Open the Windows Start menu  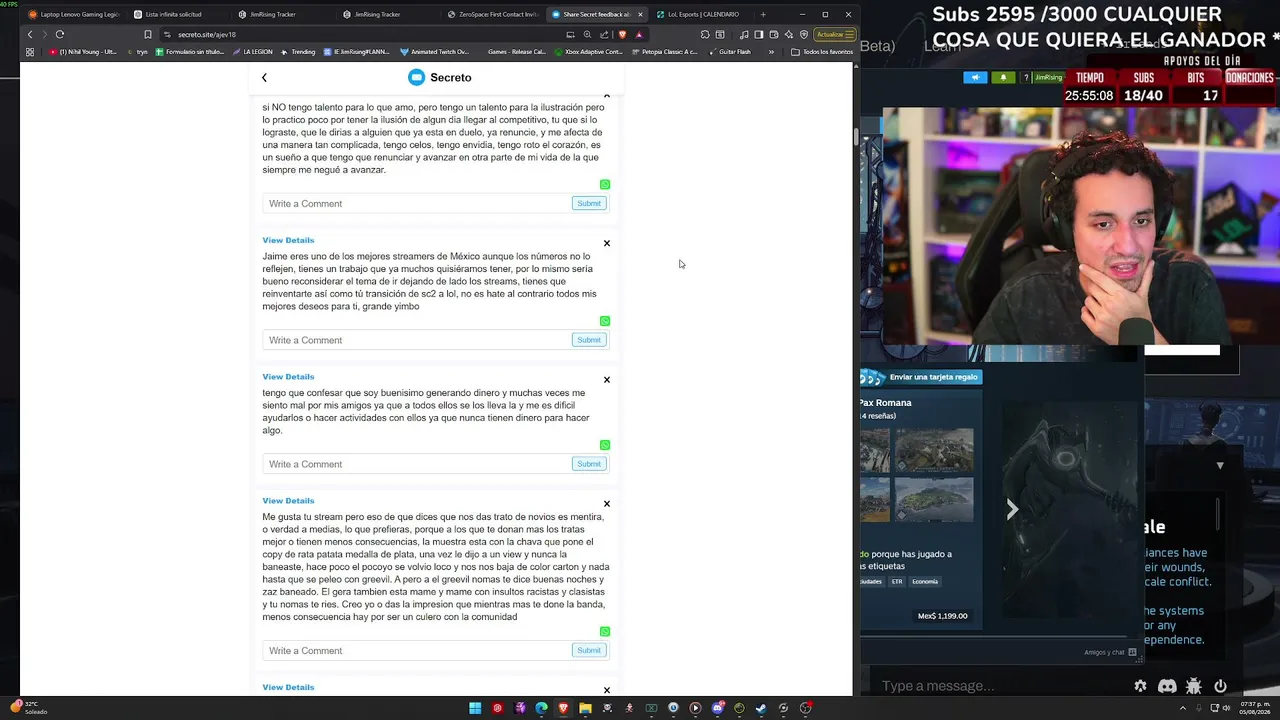[x=475, y=708]
